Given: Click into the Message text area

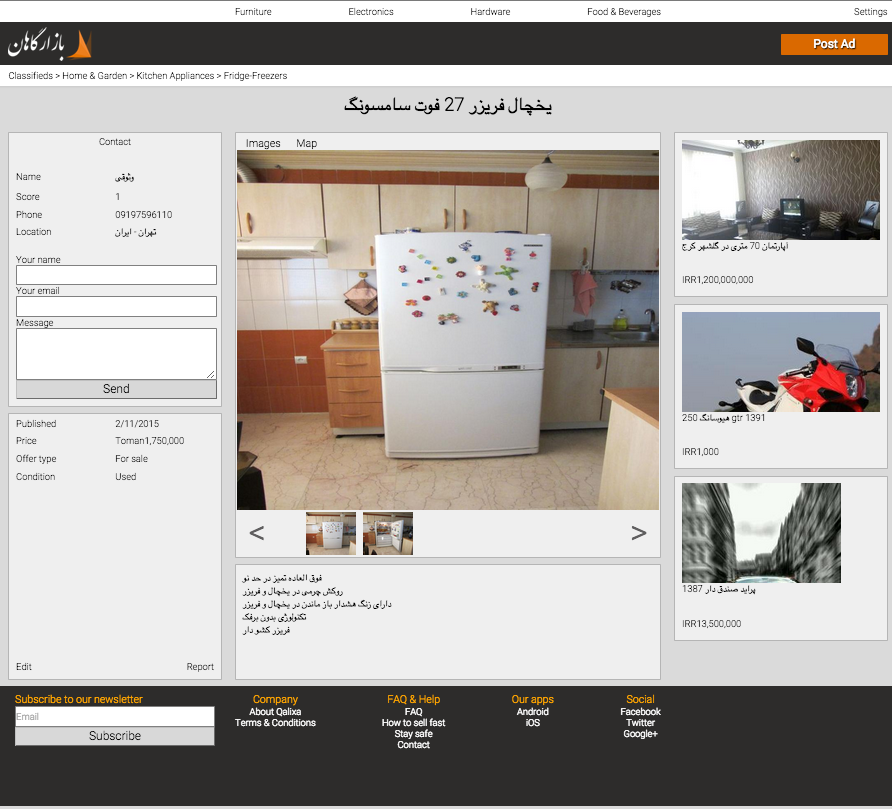Looking at the screenshot, I should pyautogui.click(x=116, y=353).
